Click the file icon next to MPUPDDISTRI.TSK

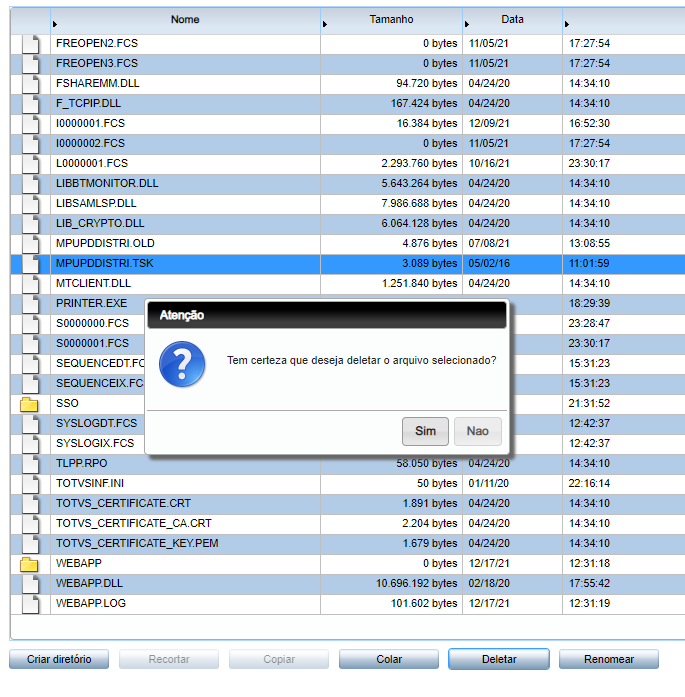pyautogui.click(x=30, y=264)
